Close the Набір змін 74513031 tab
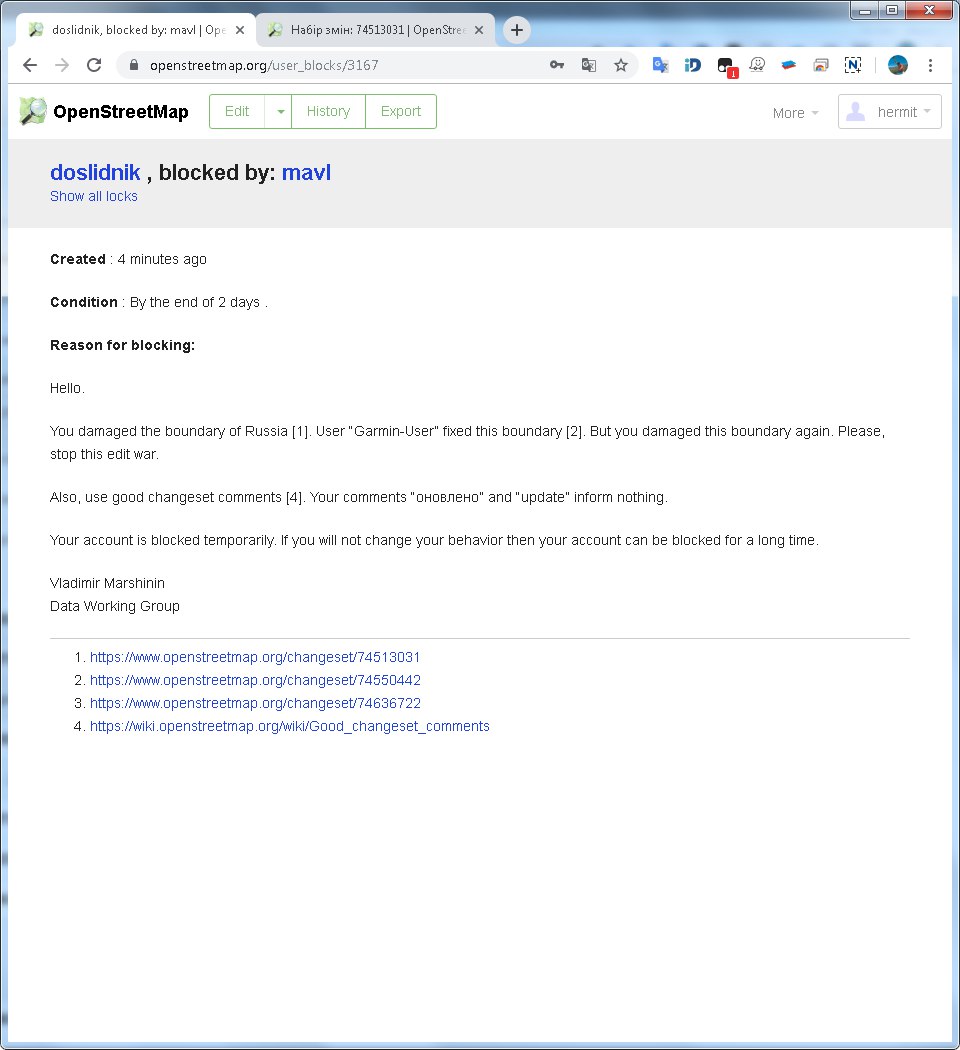The image size is (960, 1050). click(479, 30)
